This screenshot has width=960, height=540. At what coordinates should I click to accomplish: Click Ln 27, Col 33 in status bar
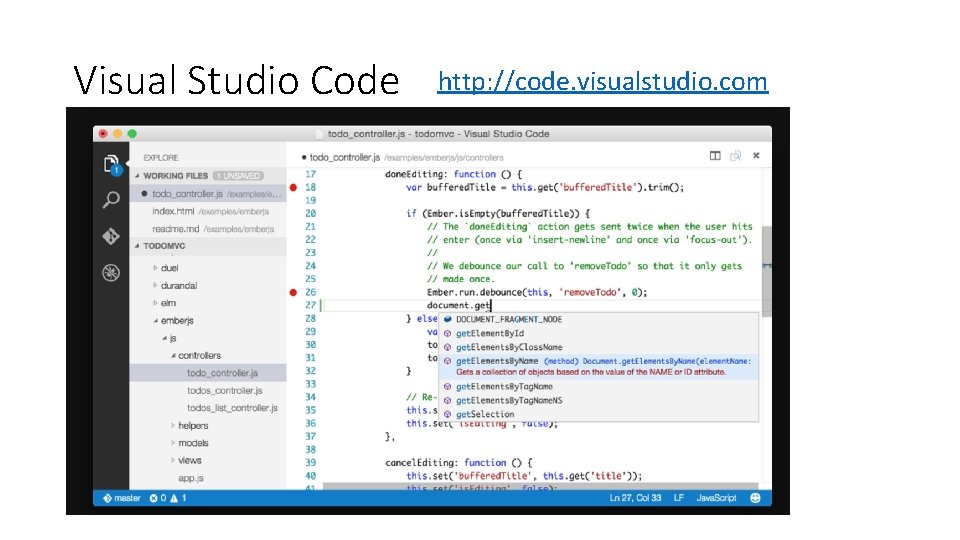click(635, 498)
